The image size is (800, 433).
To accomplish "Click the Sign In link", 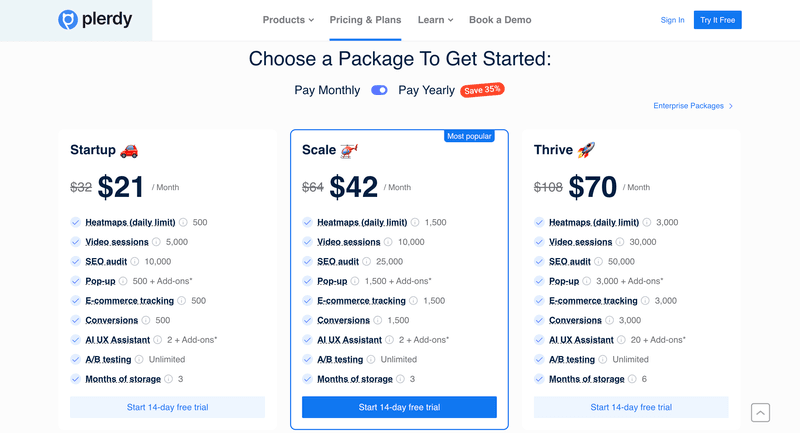I will point(673,20).
